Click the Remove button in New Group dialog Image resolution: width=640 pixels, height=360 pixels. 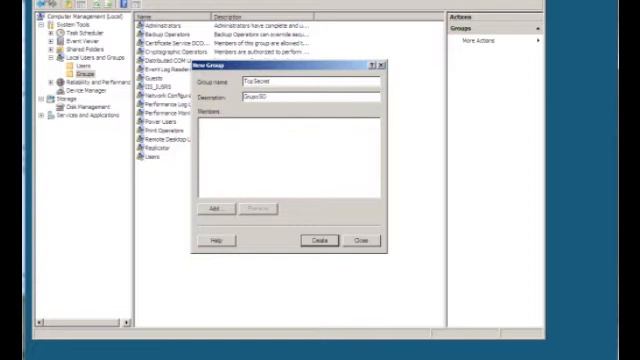tap(258, 209)
